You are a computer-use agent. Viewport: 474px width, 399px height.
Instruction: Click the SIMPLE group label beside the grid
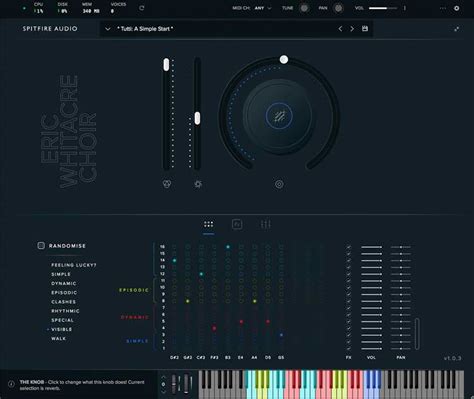click(137, 341)
